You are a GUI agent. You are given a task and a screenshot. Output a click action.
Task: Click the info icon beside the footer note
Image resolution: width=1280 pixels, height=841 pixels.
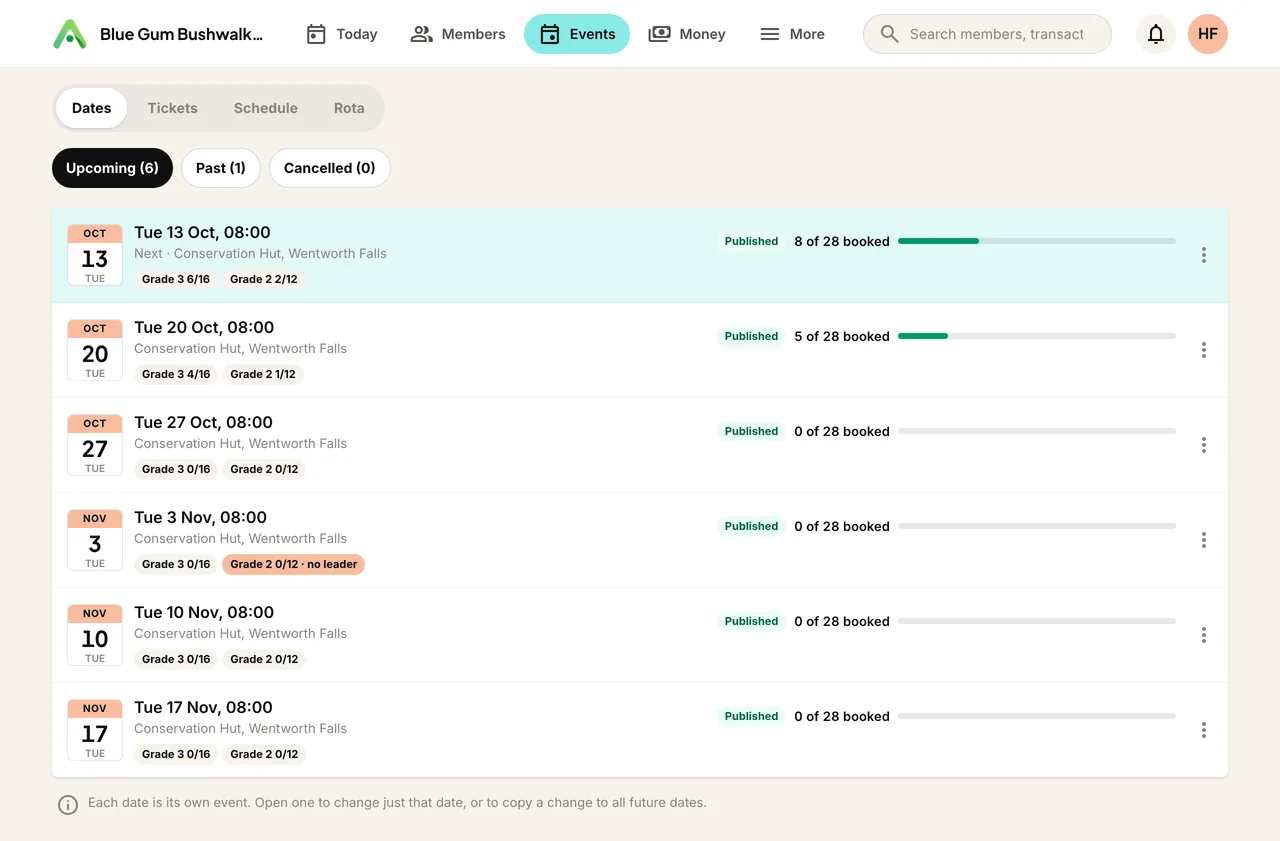[x=68, y=804]
